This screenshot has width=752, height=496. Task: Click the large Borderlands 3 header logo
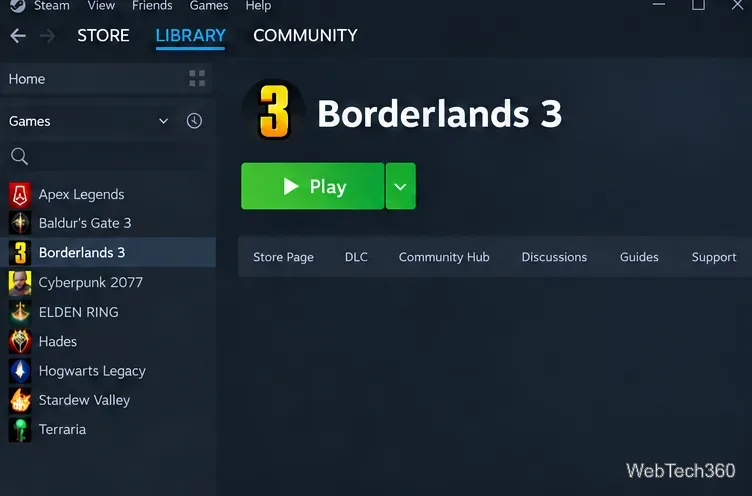click(274, 111)
